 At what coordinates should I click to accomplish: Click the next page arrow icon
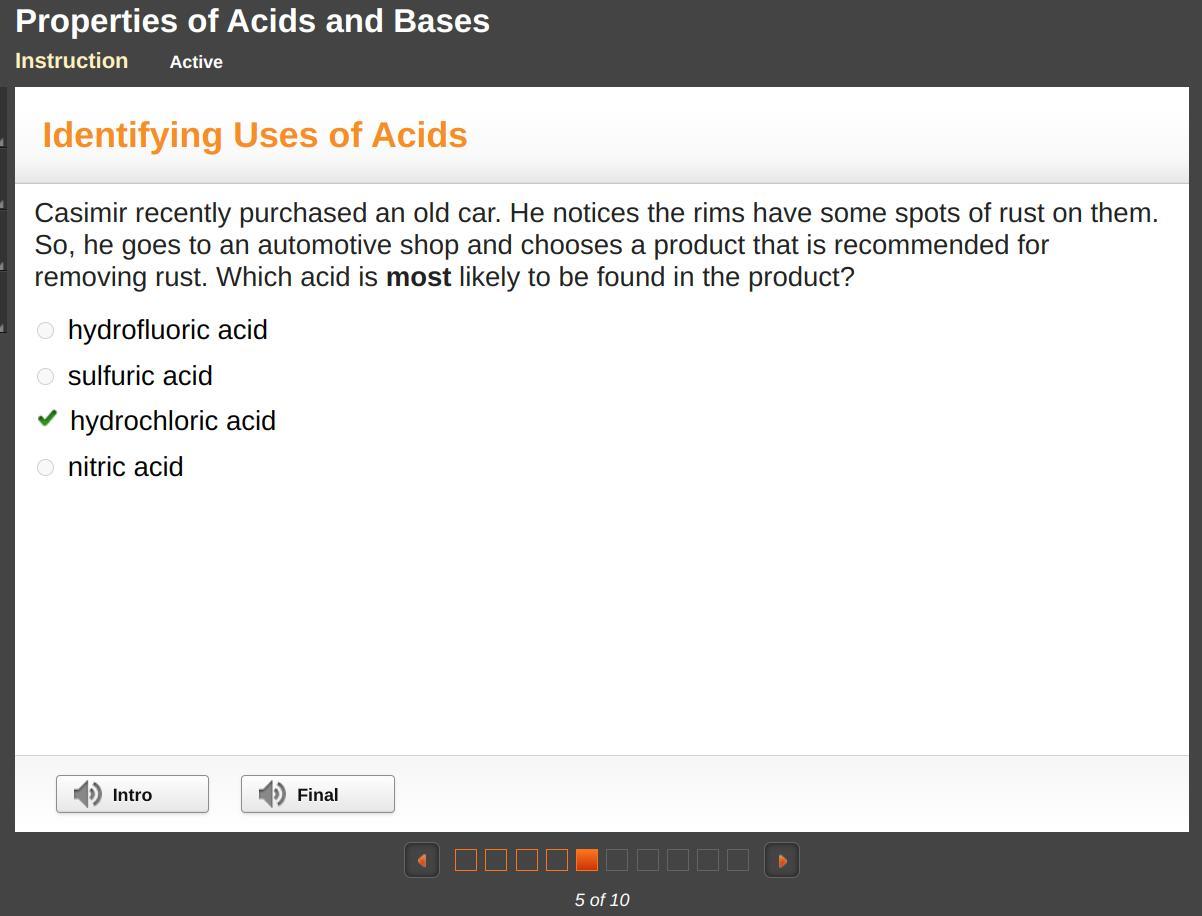click(782, 860)
